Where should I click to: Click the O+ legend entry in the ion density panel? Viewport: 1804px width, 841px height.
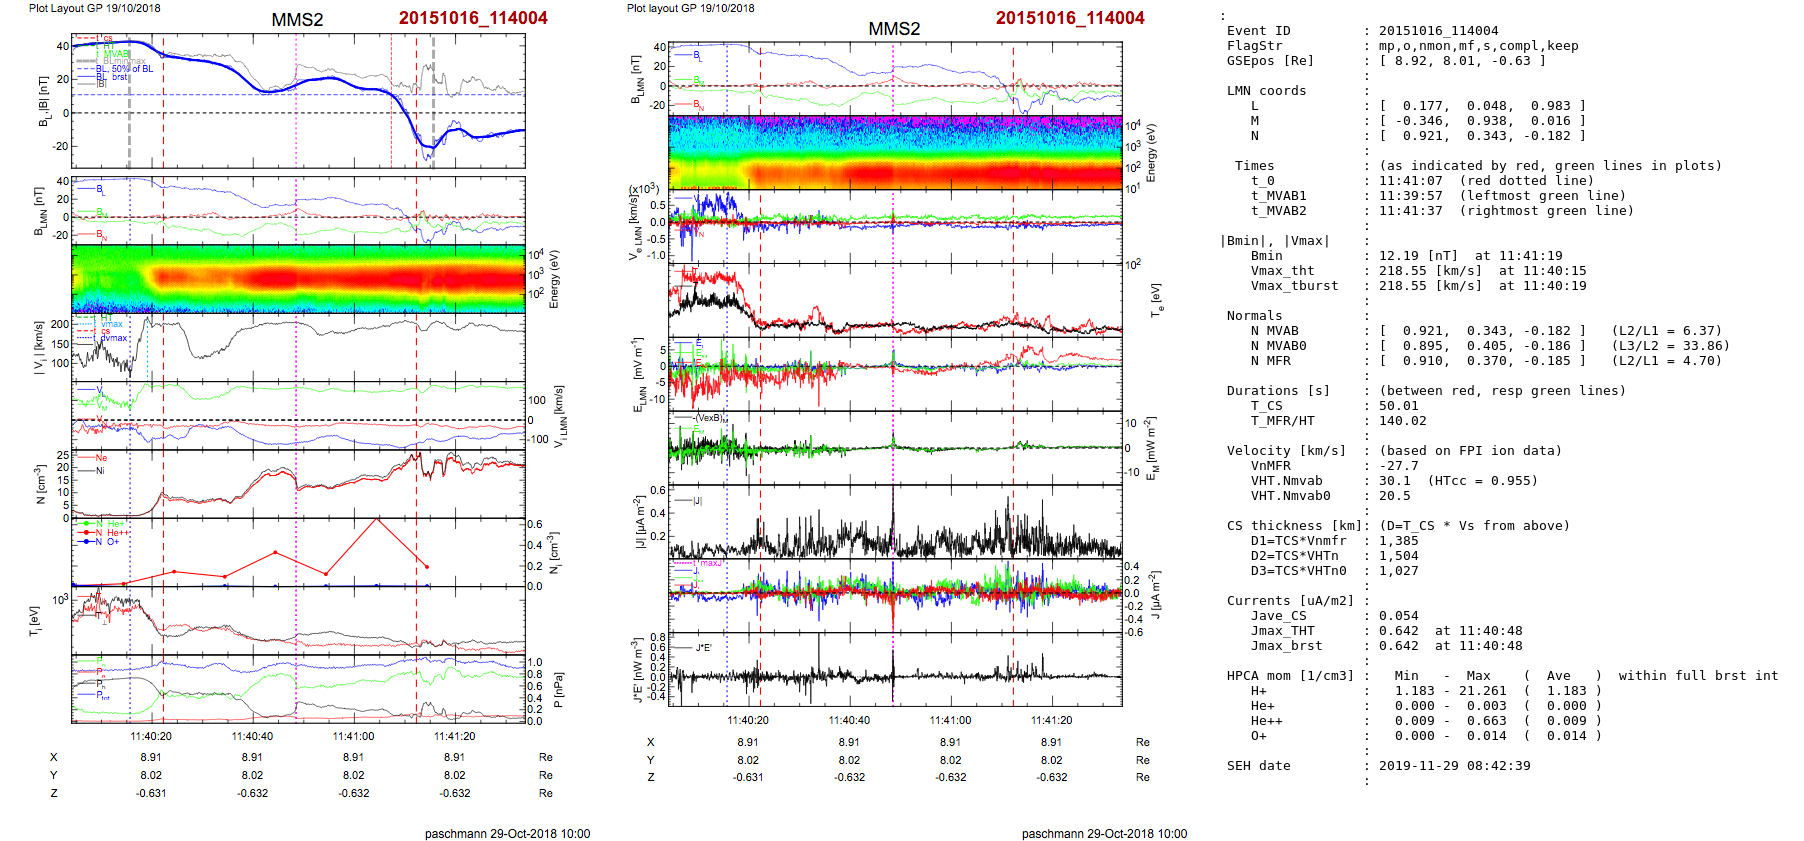(112, 542)
